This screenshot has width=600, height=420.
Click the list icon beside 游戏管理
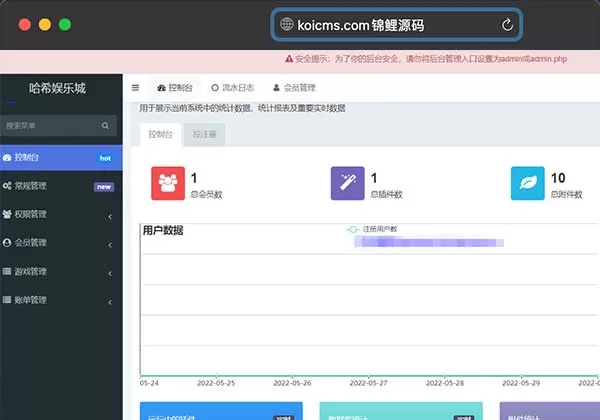7,271
